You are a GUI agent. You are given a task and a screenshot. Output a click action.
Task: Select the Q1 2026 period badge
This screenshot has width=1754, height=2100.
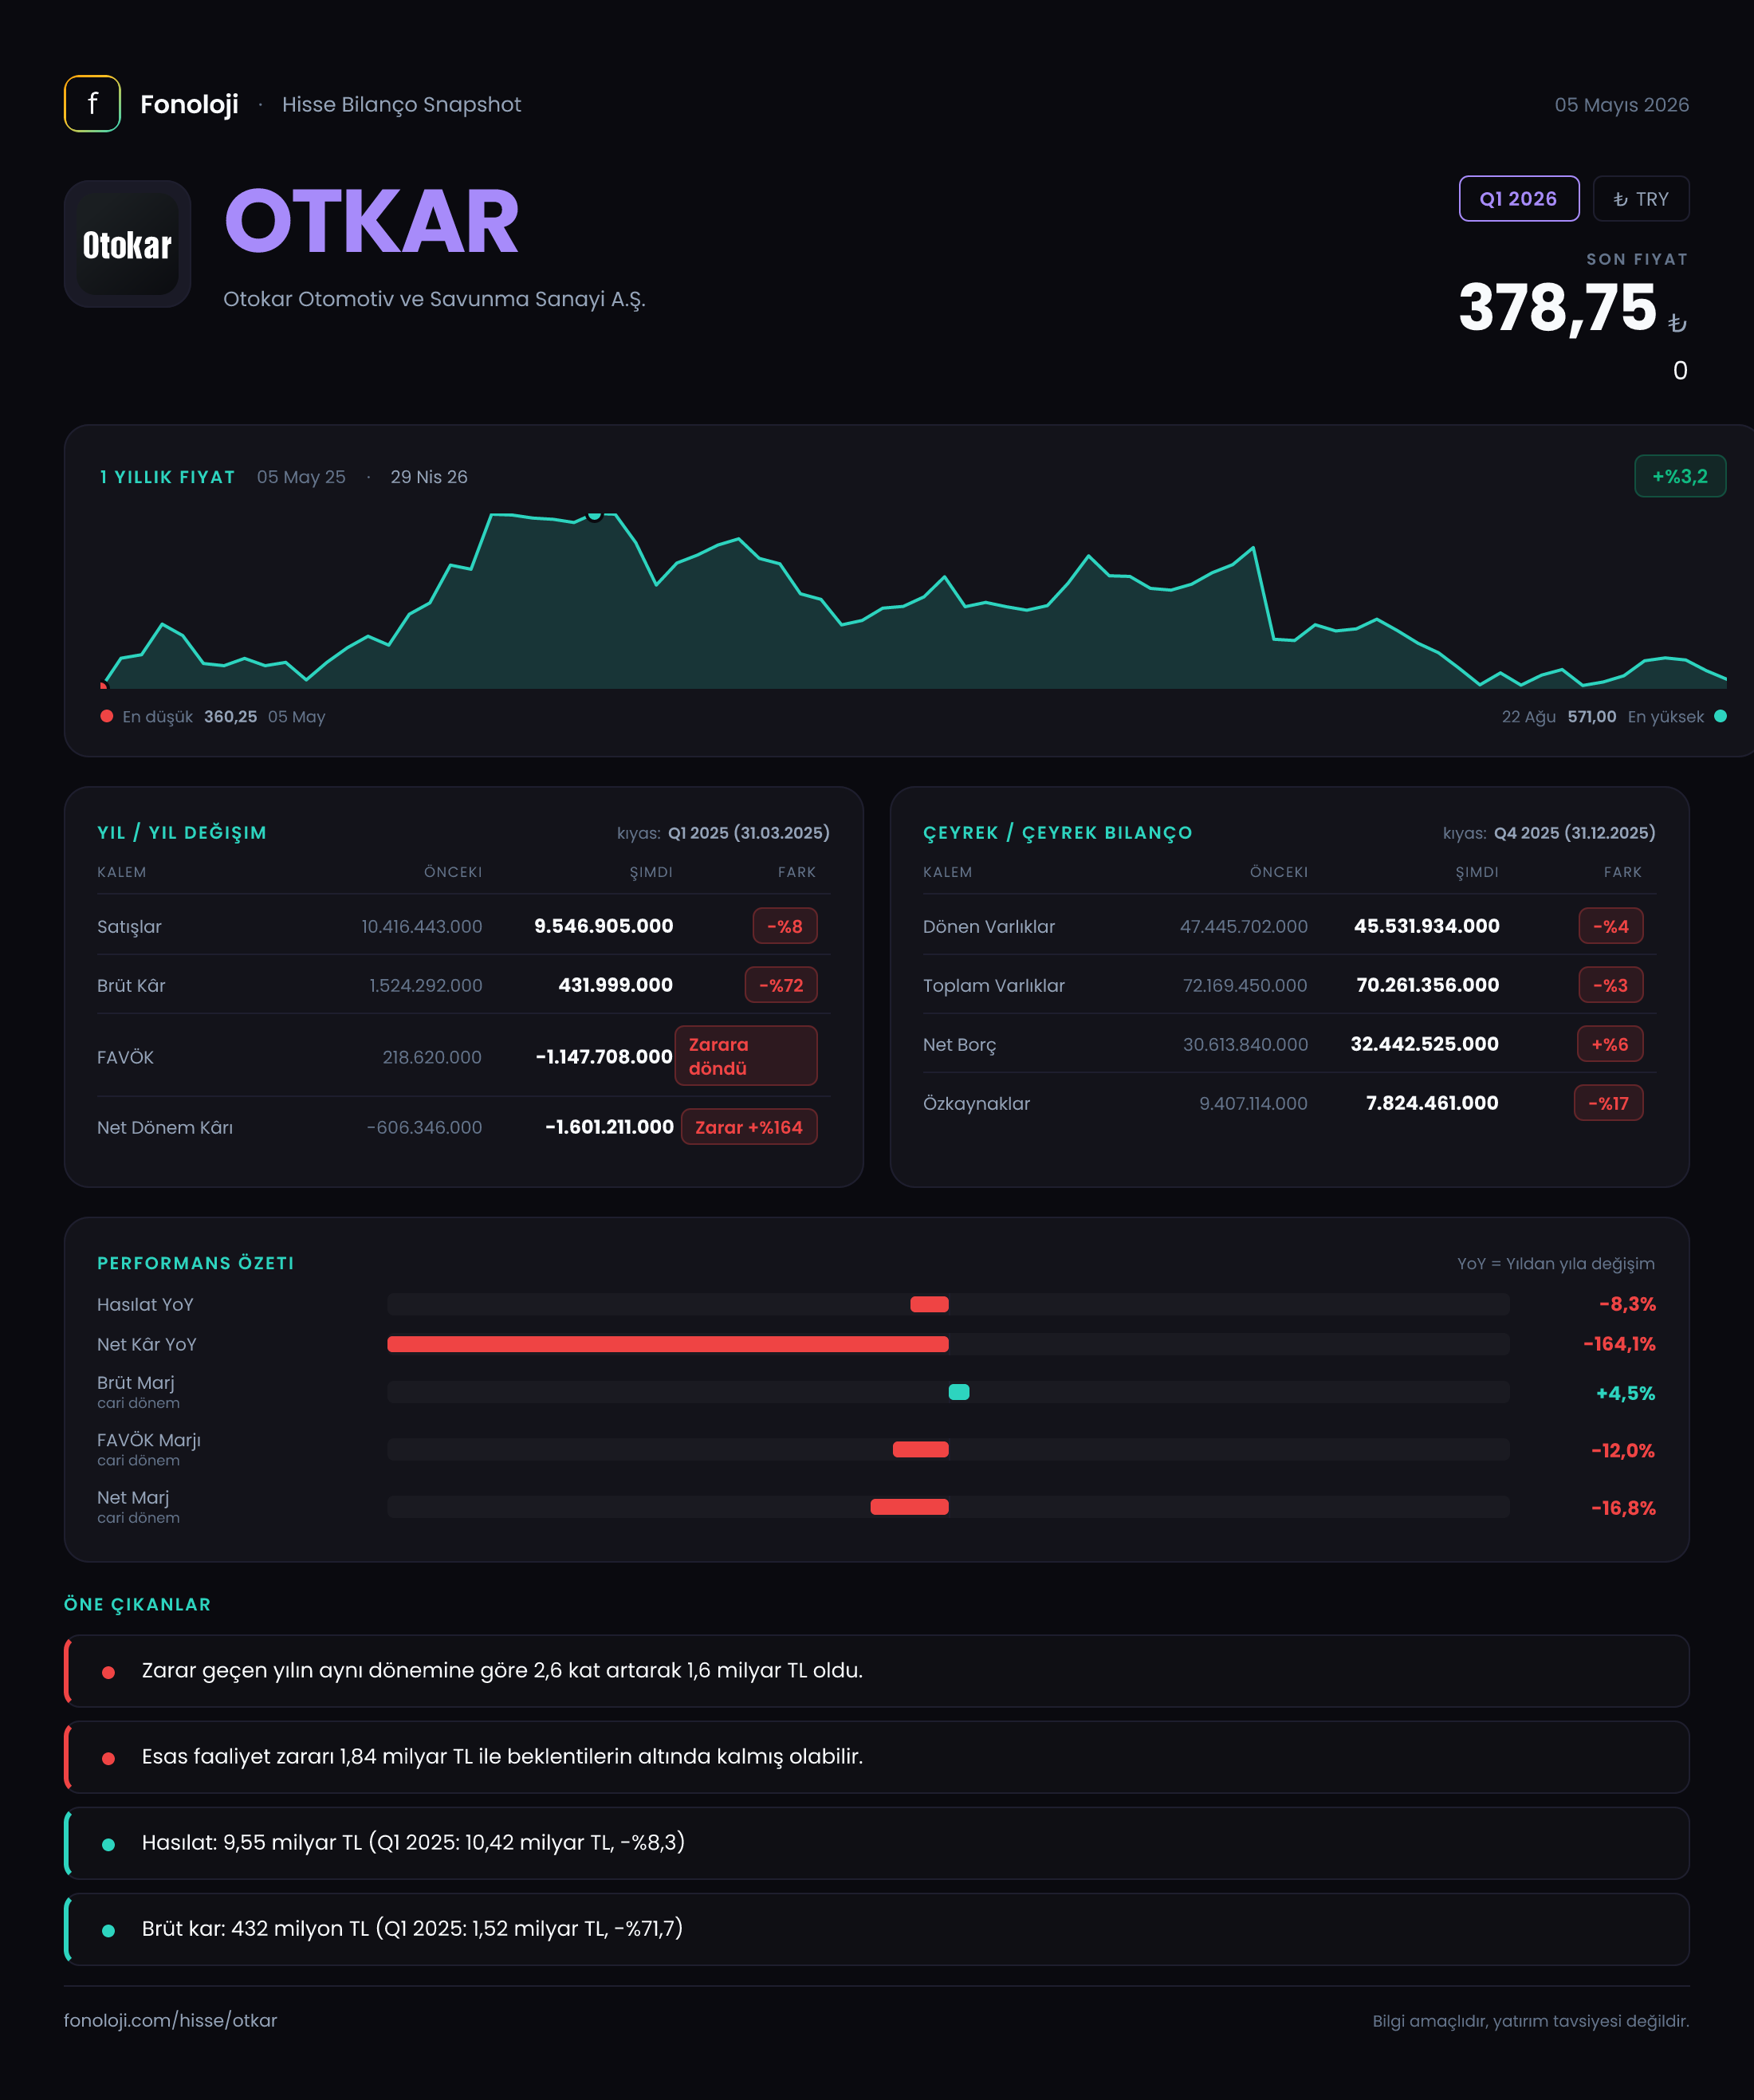(x=1518, y=199)
